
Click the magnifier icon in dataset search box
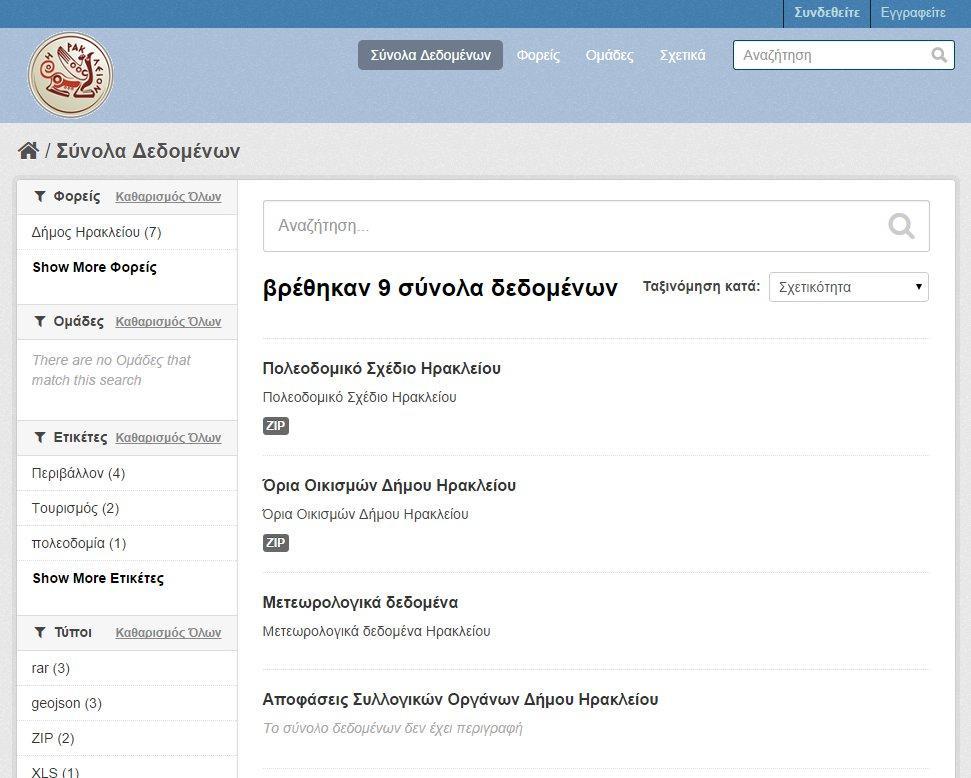tap(901, 226)
